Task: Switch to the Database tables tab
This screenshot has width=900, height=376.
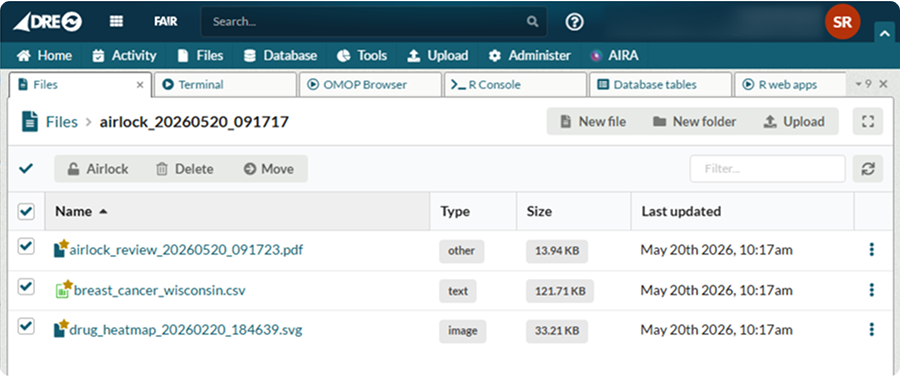Action: click(661, 84)
